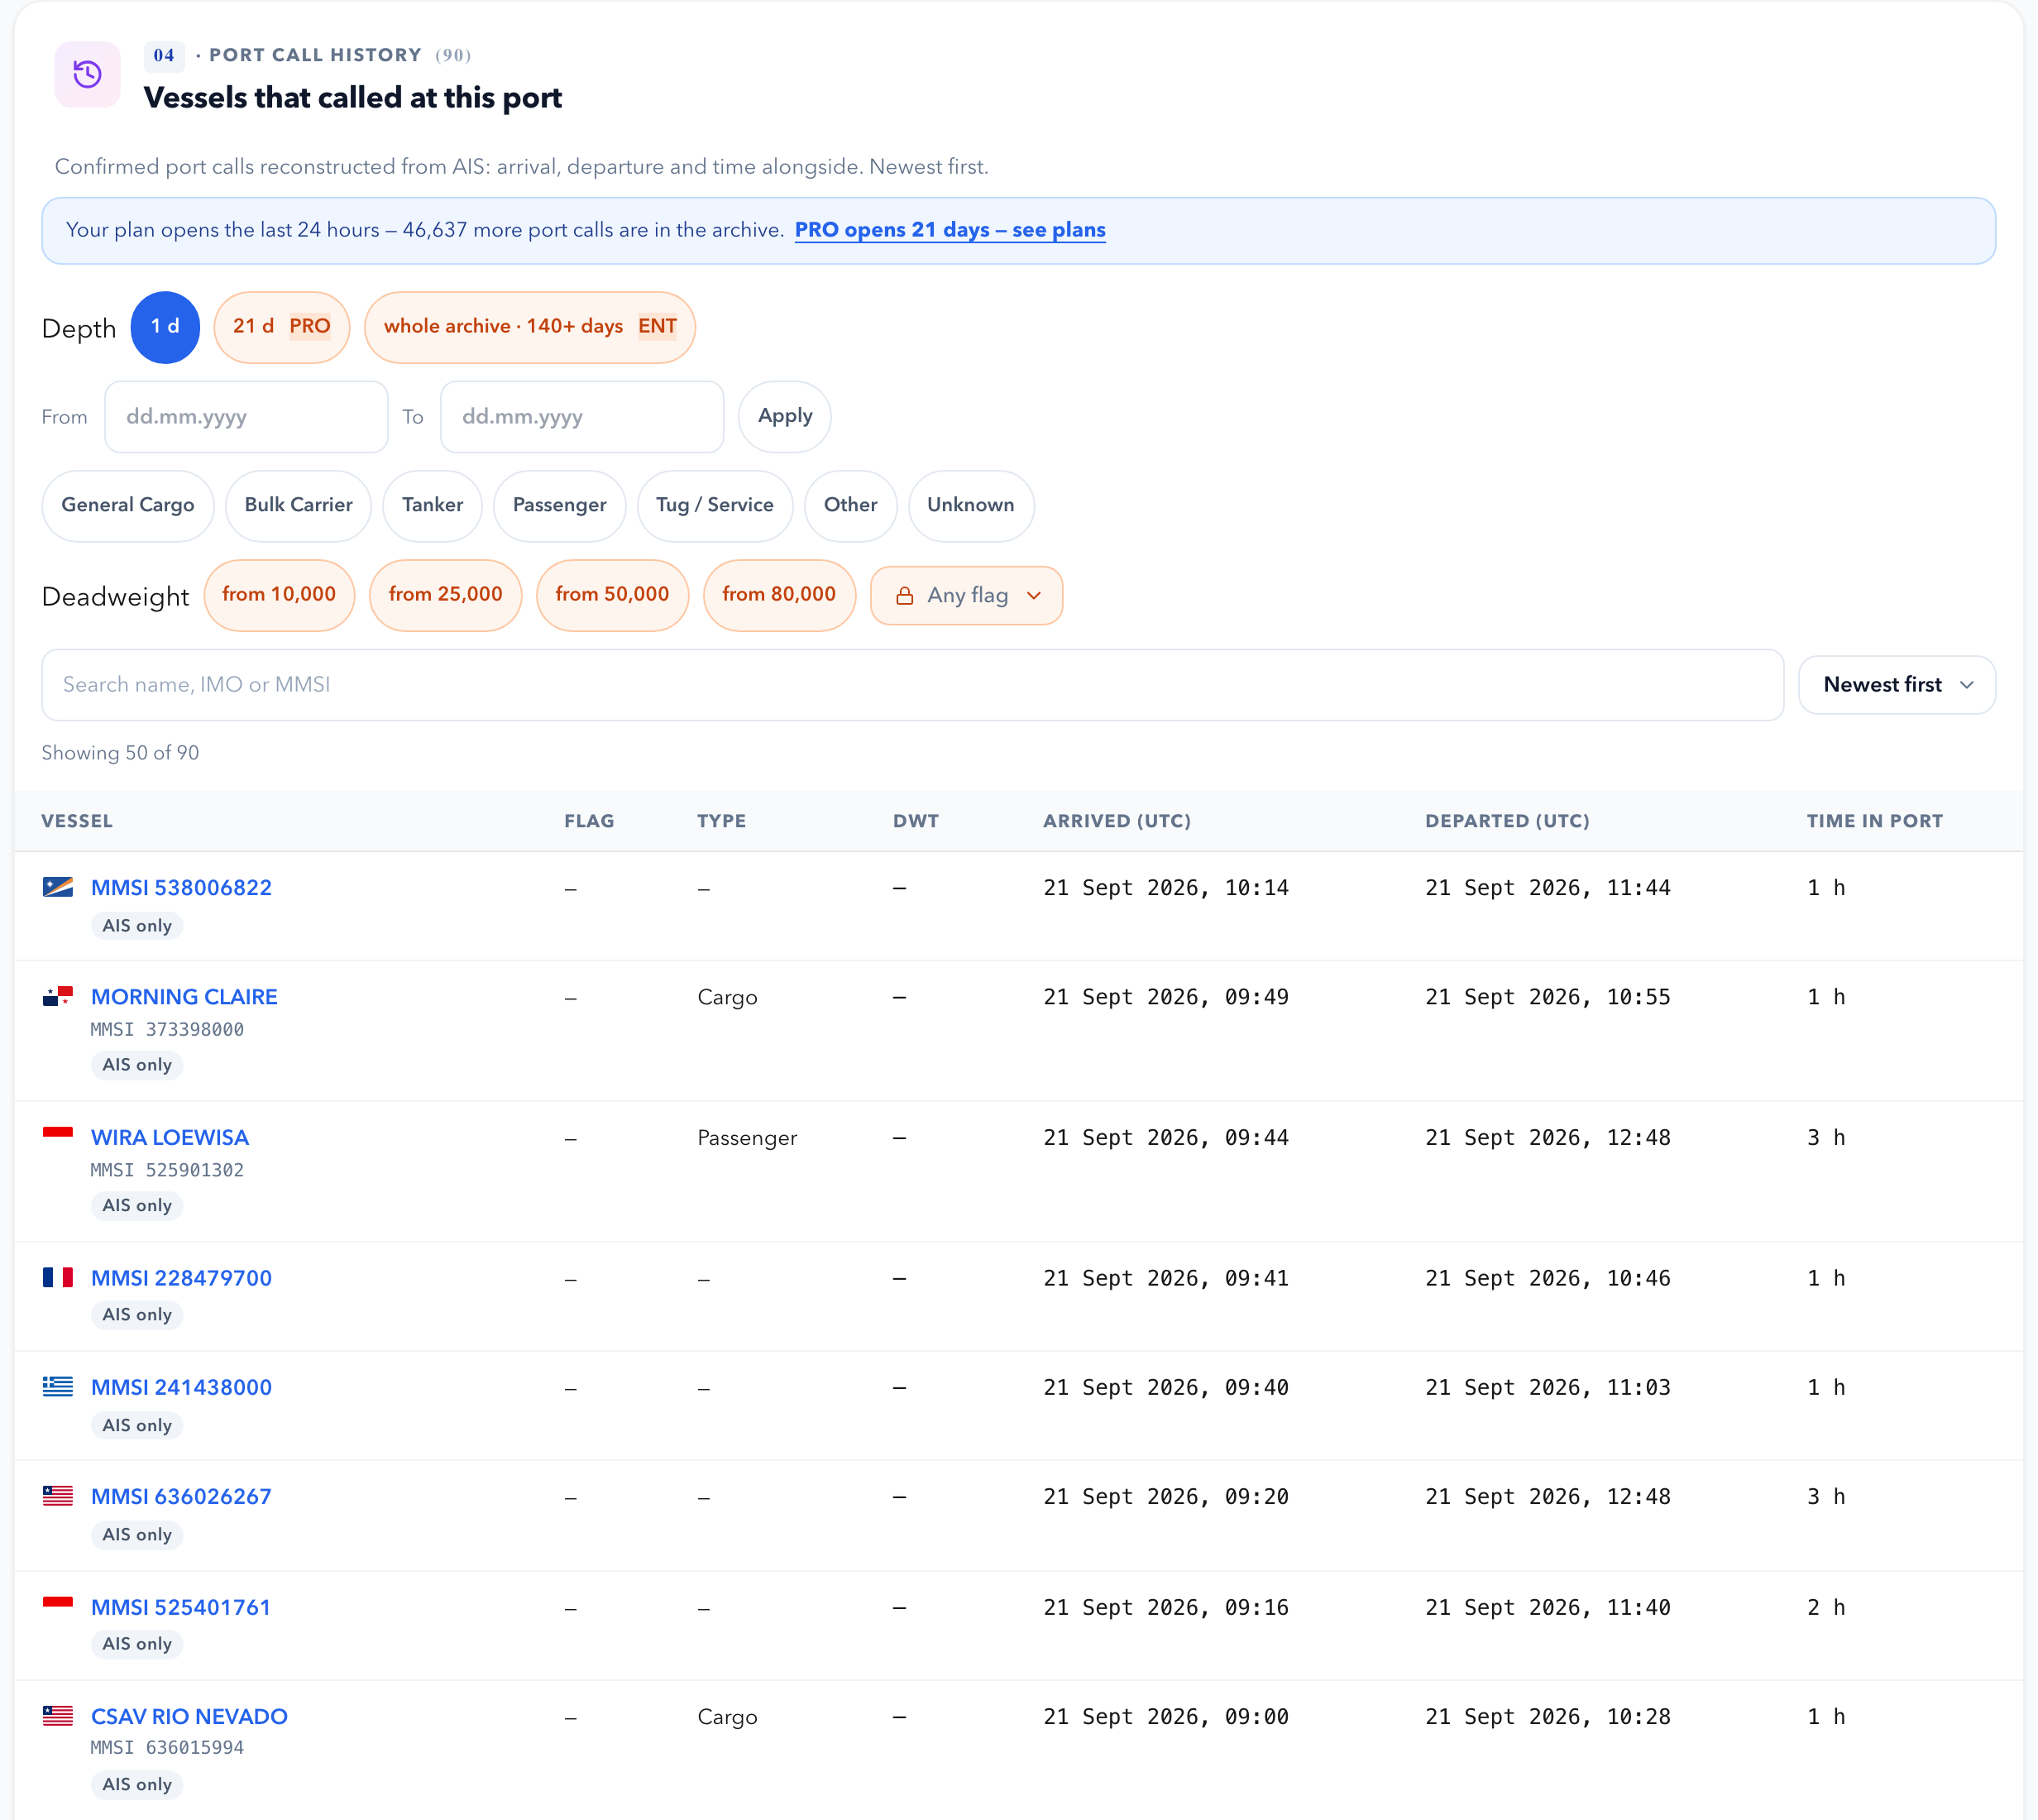The image size is (2038, 1820).
Task: Click the ARRIVED (UTC) column header
Action: pyautogui.click(x=1117, y=821)
